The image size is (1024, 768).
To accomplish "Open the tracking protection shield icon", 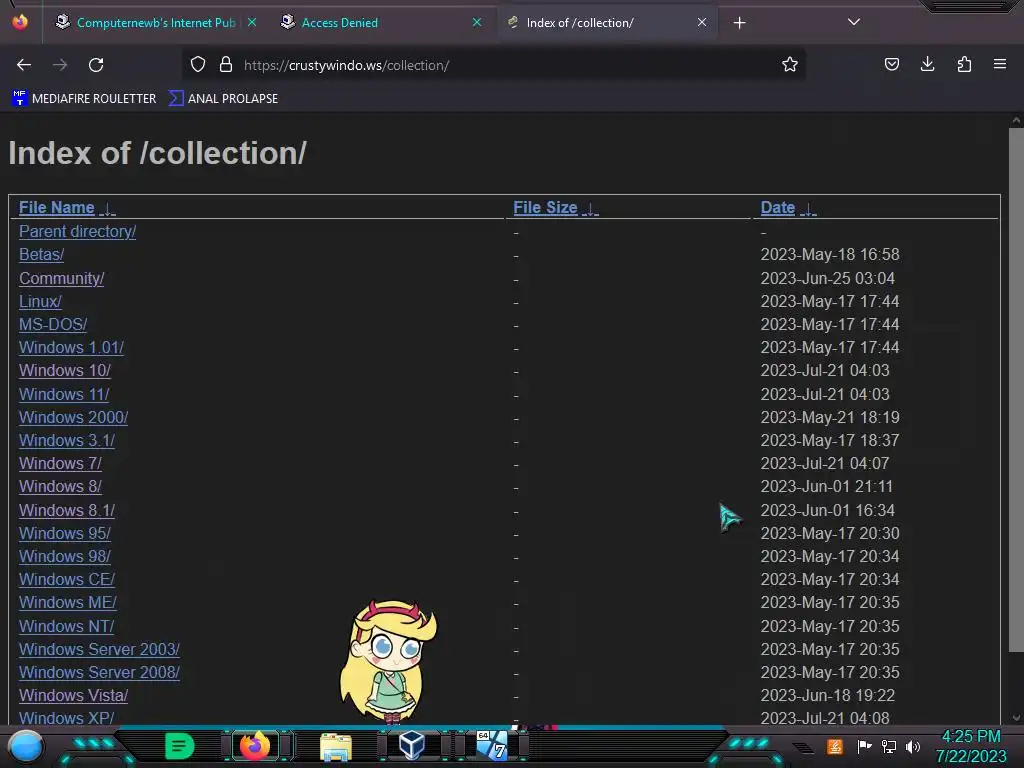I will click(x=198, y=65).
